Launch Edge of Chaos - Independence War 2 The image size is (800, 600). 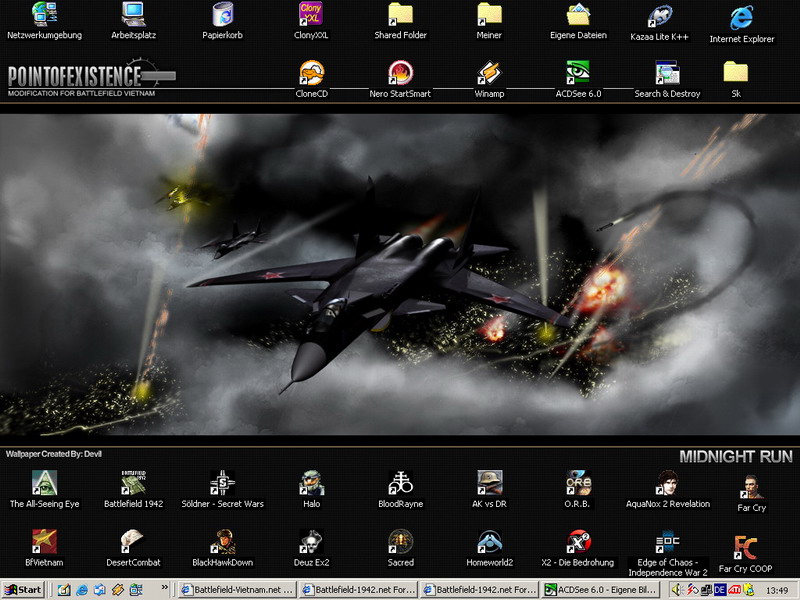[x=667, y=554]
